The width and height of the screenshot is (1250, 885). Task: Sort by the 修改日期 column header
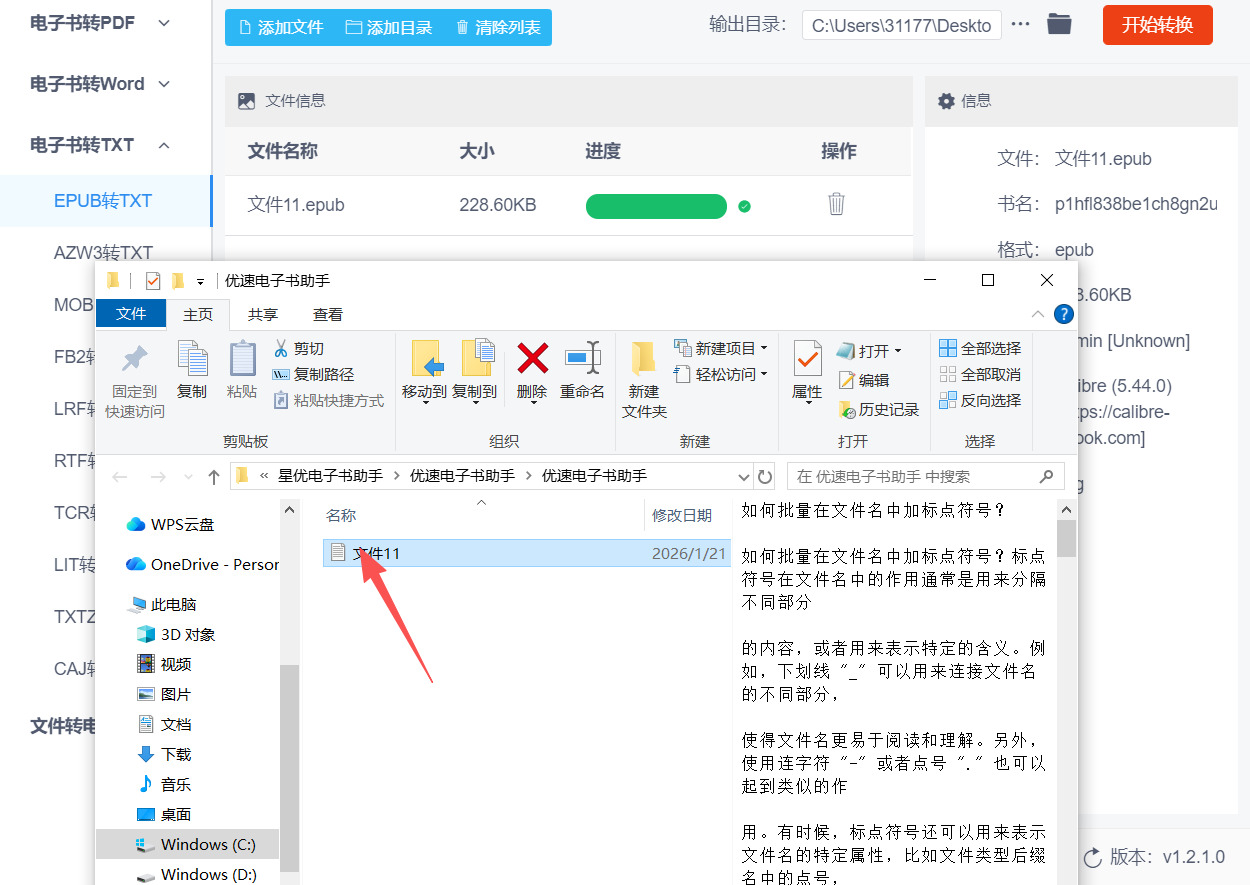click(682, 515)
